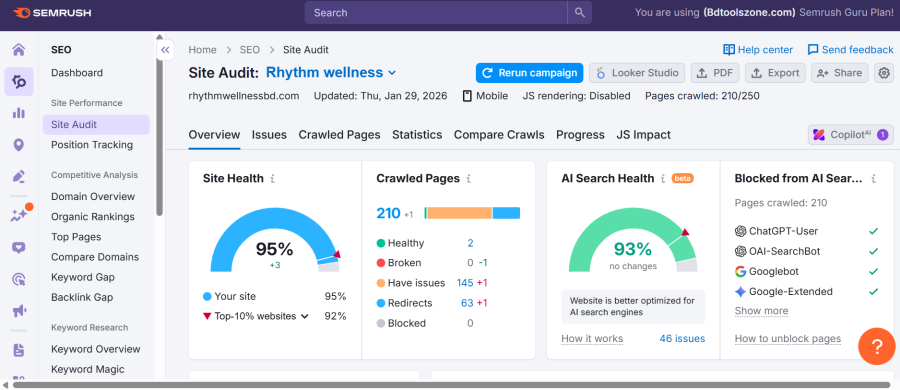Screen dimensions: 900x390
Task: Click the Semrush logo
Action: pos(52,13)
